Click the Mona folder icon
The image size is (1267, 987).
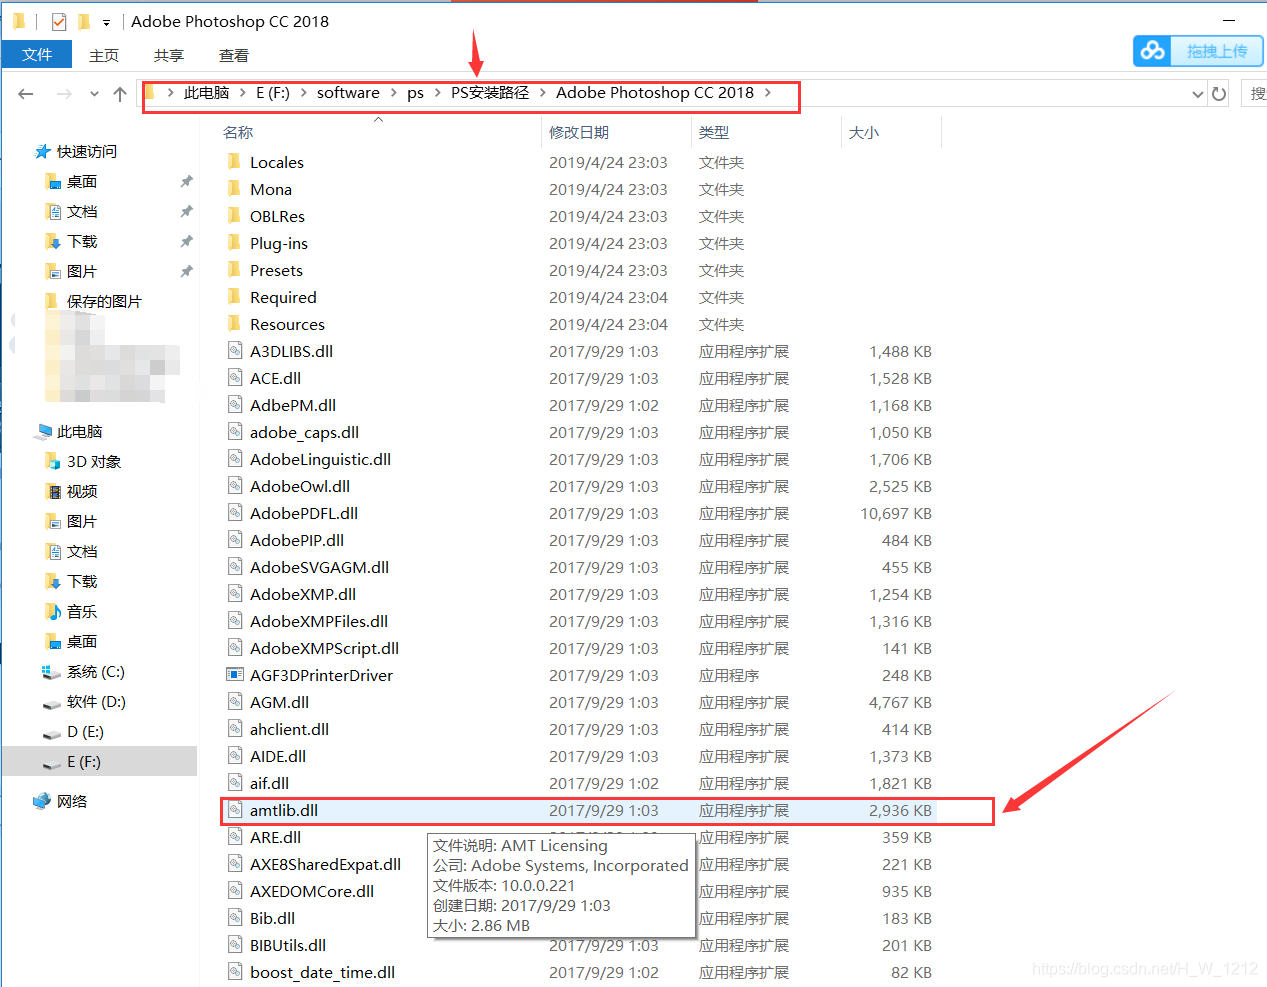pyautogui.click(x=234, y=188)
